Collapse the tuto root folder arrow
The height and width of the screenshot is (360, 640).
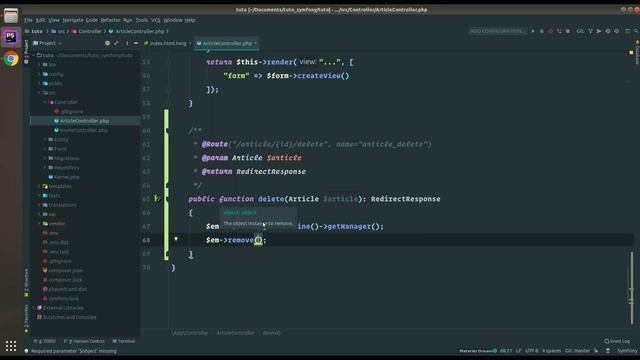[34, 55]
